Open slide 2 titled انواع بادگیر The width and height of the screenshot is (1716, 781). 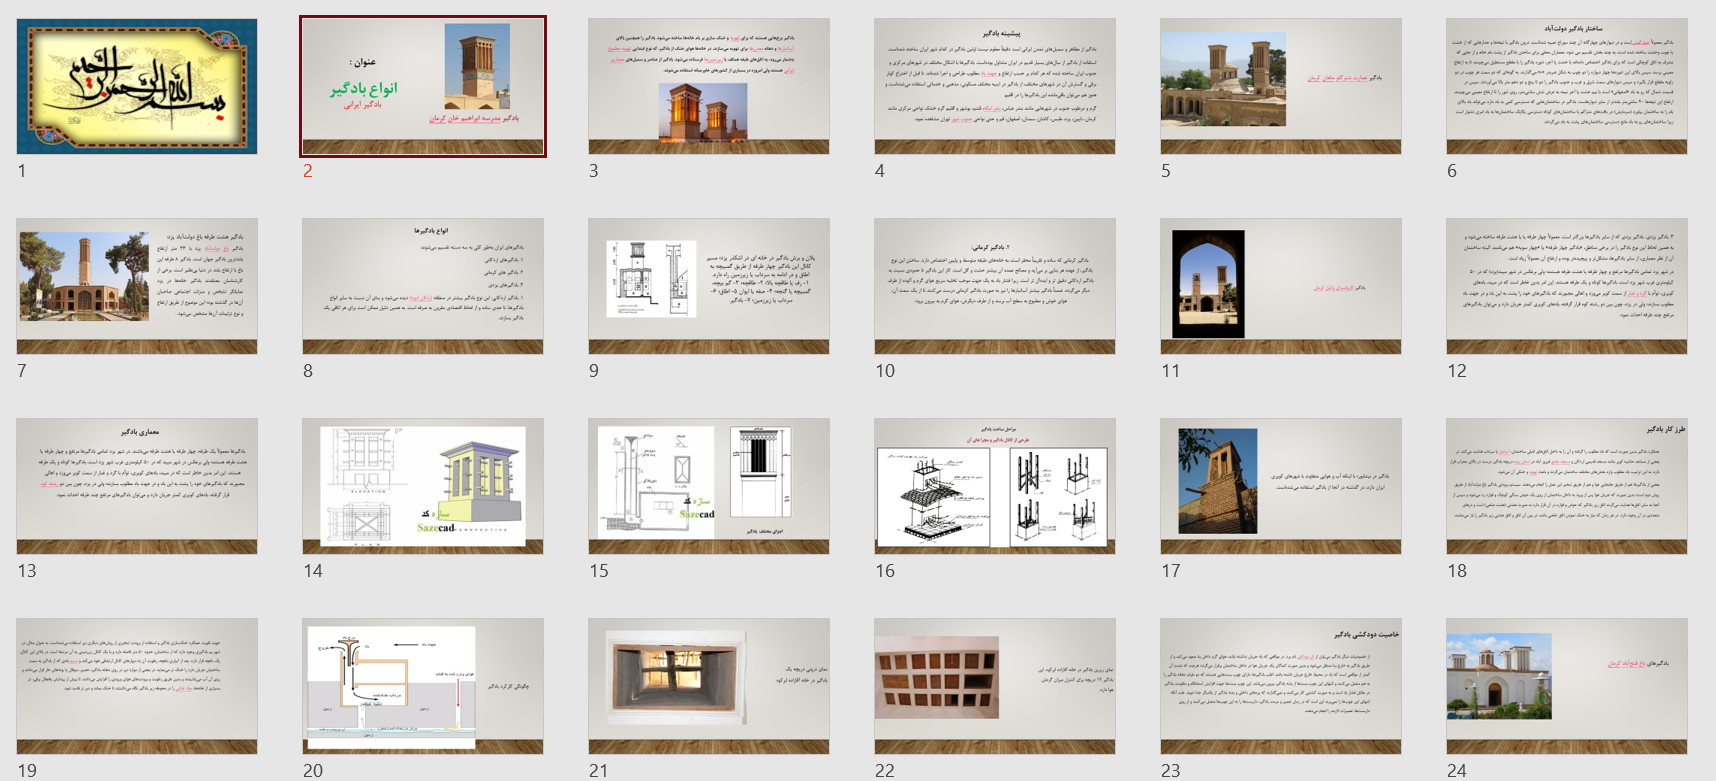coord(423,86)
